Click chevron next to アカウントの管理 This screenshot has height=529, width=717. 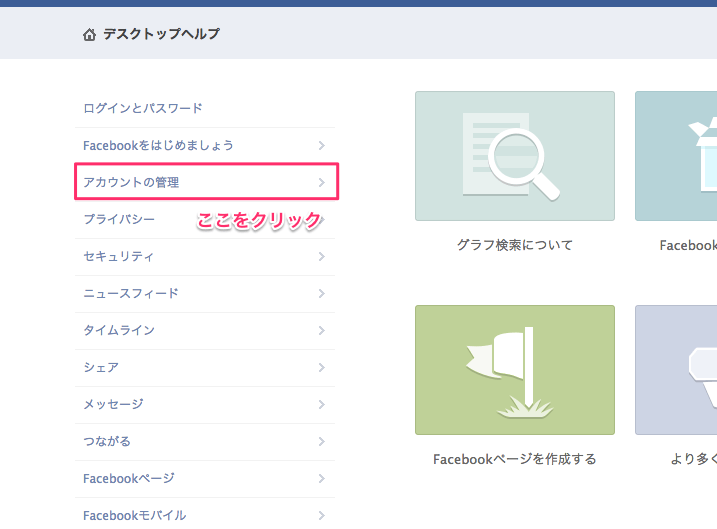[321, 182]
